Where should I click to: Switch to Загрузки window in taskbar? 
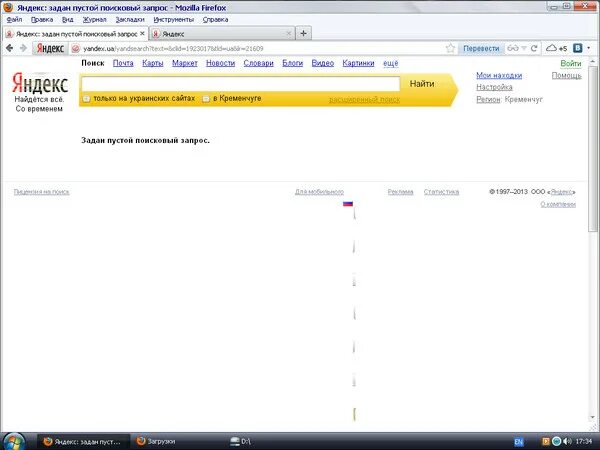pyautogui.click(x=156, y=441)
